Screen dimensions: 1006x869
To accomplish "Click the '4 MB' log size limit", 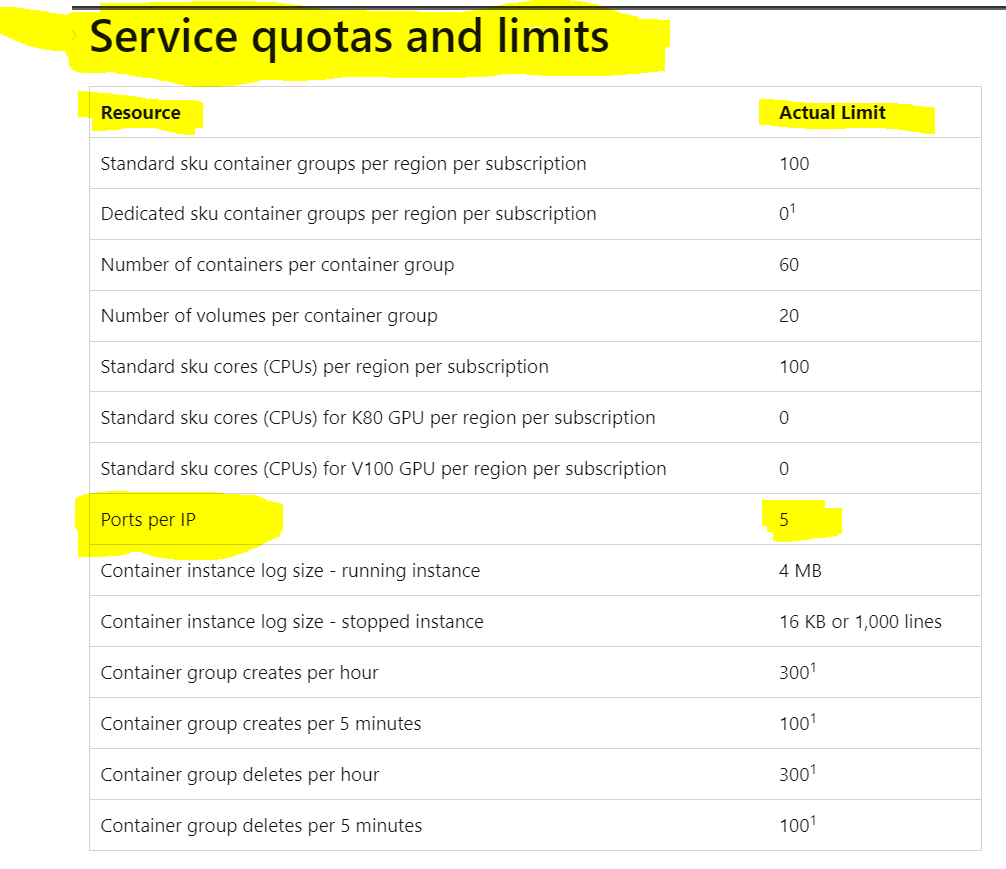I will pyautogui.click(x=800, y=571).
